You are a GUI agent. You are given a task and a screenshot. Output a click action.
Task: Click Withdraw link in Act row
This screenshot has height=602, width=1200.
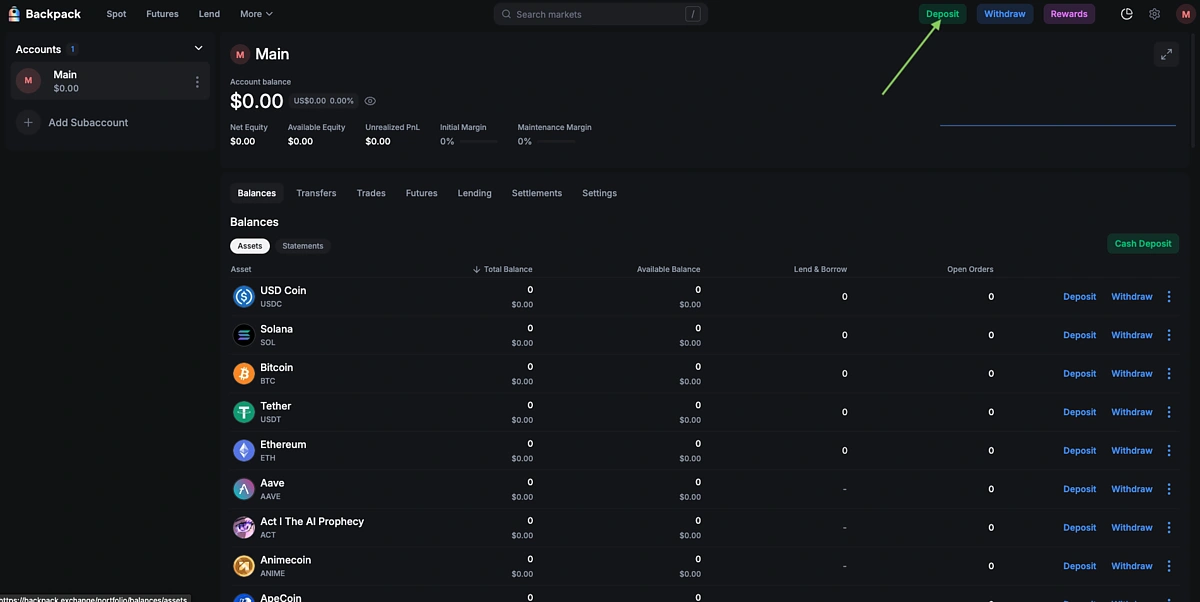tap(1132, 527)
